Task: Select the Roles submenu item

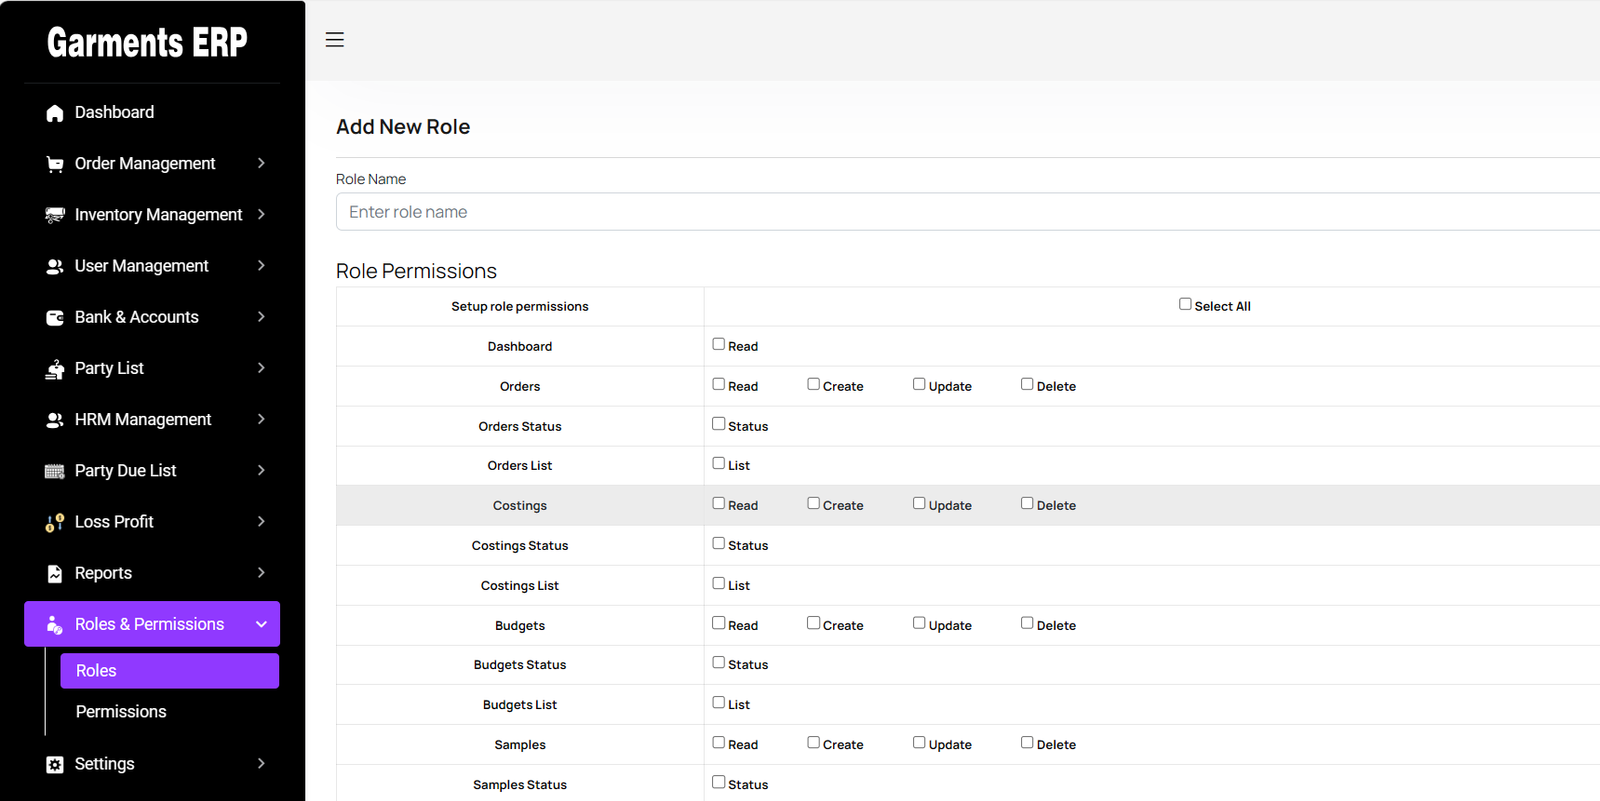Action: (x=97, y=671)
